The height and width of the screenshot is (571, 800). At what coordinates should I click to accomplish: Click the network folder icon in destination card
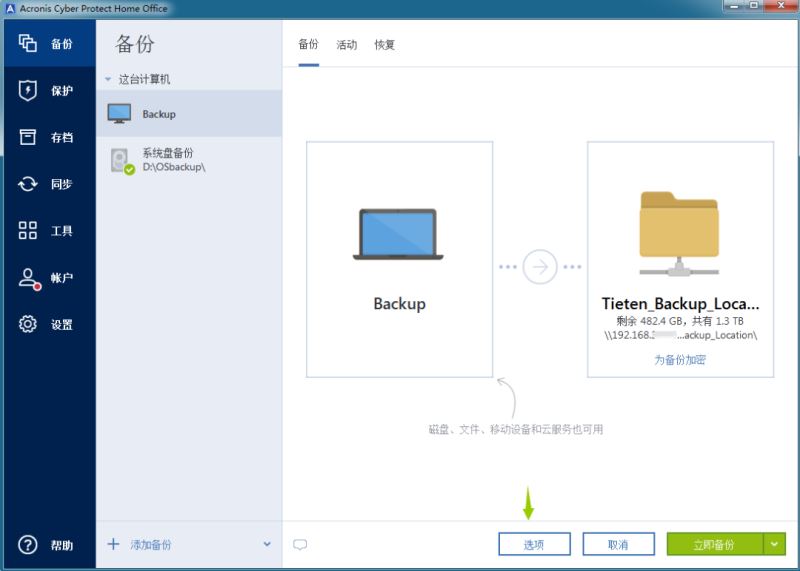click(x=679, y=234)
